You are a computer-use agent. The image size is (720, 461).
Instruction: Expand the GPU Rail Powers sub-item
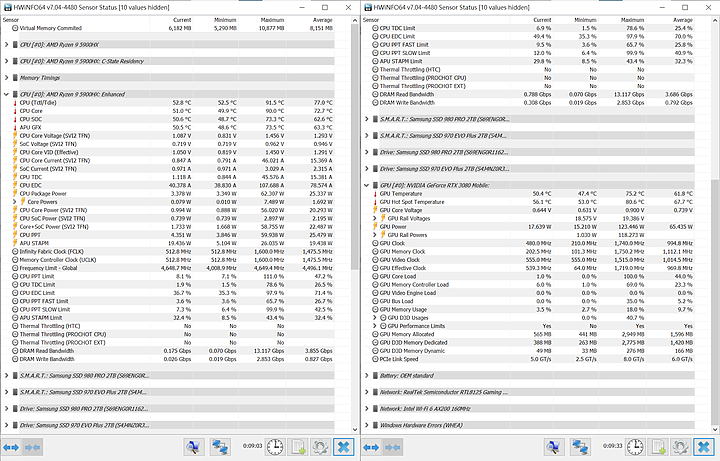374,235
